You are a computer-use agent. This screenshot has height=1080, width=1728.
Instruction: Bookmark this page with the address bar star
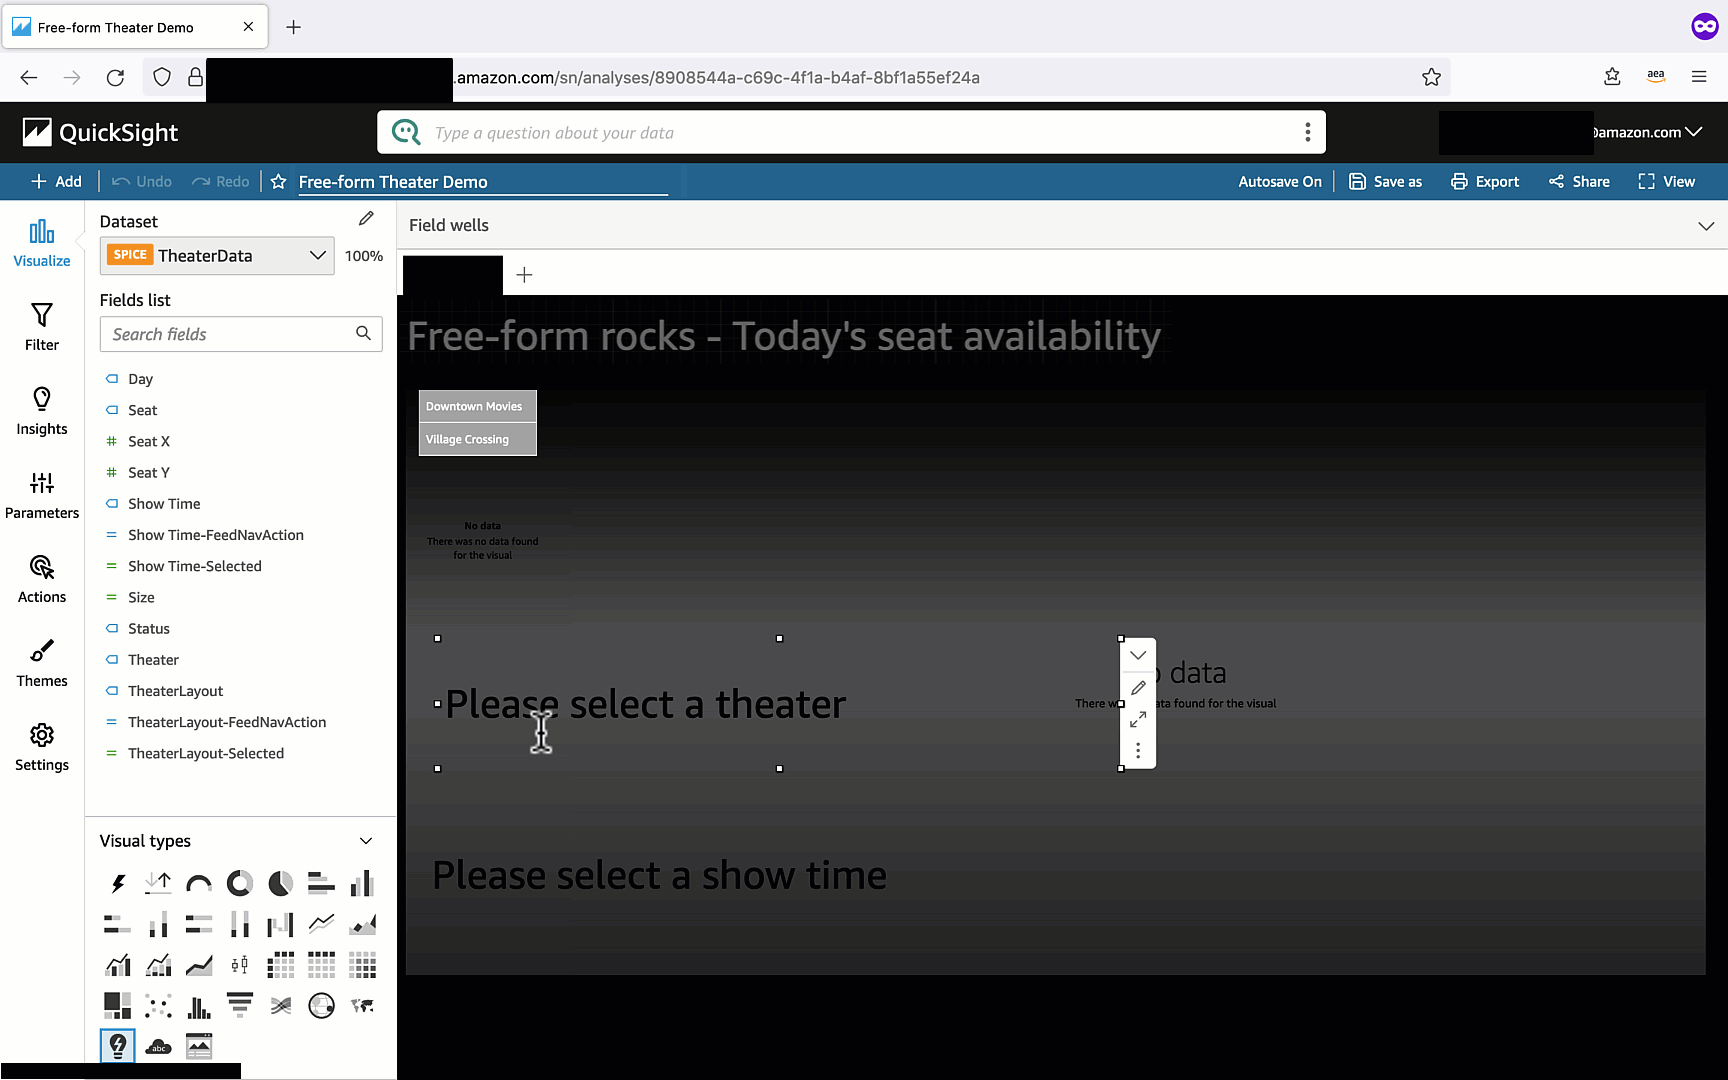click(x=1432, y=77)
